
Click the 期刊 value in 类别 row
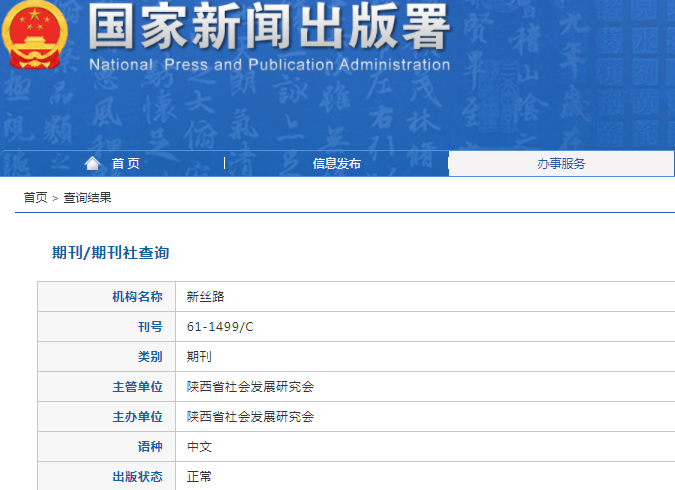[x=199, y=357]
